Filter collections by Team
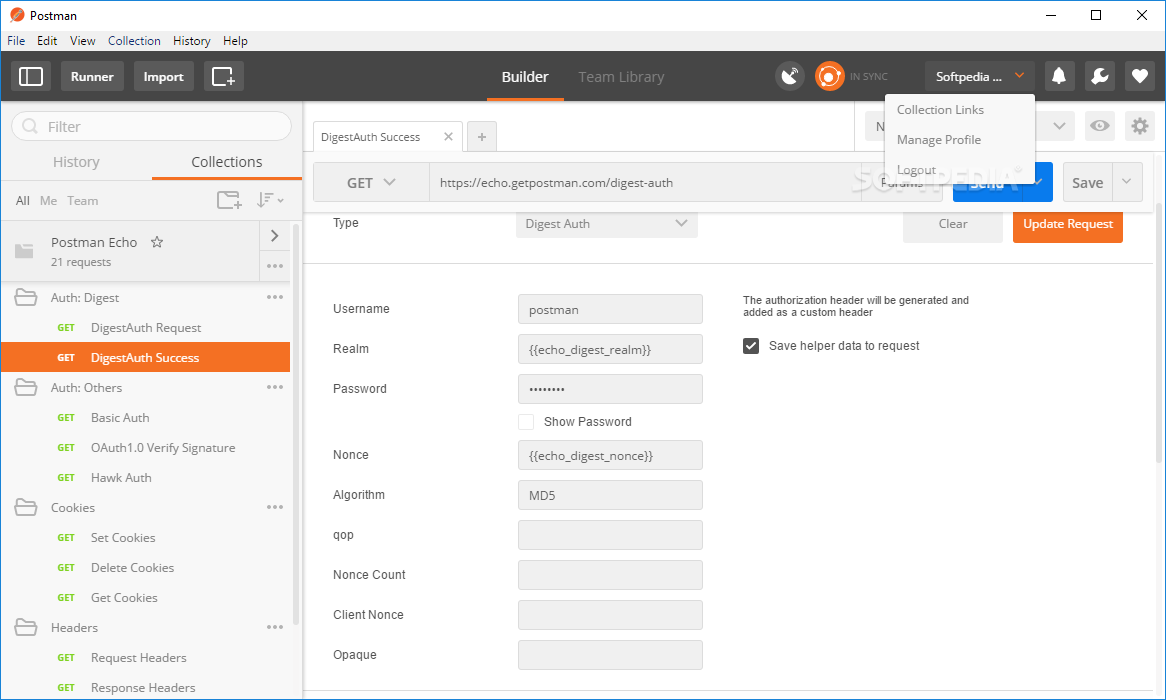Screen dimensions: 1166x700 point(83,201)
